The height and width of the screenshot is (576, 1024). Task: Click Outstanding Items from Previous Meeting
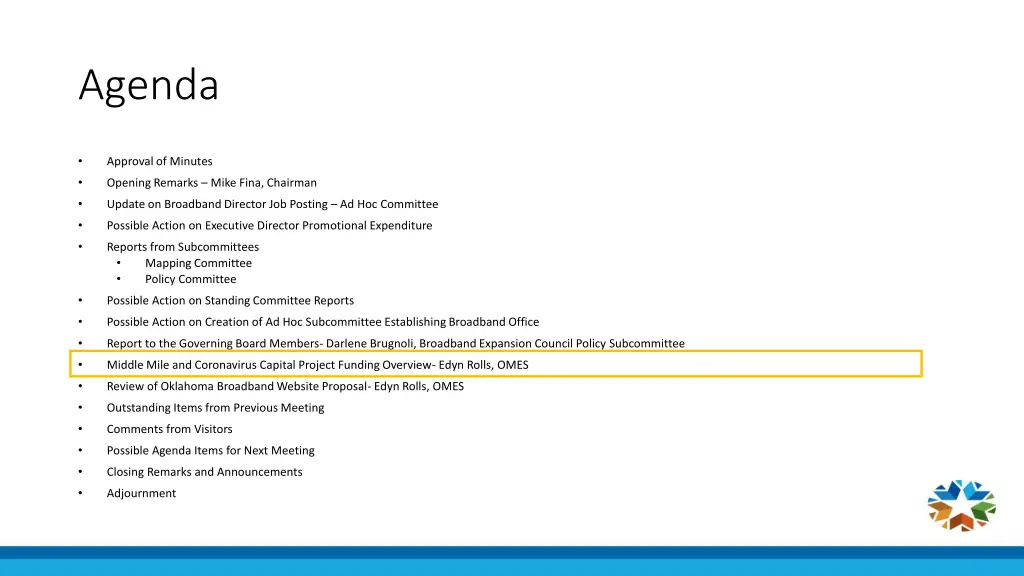click(x=215, y=408)
